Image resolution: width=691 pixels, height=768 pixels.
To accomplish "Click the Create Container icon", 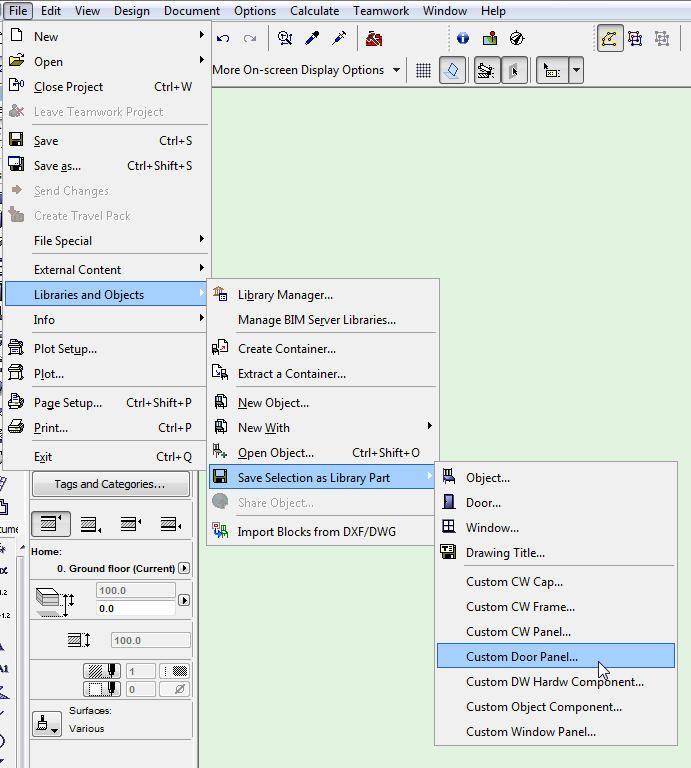I will 220,348.
